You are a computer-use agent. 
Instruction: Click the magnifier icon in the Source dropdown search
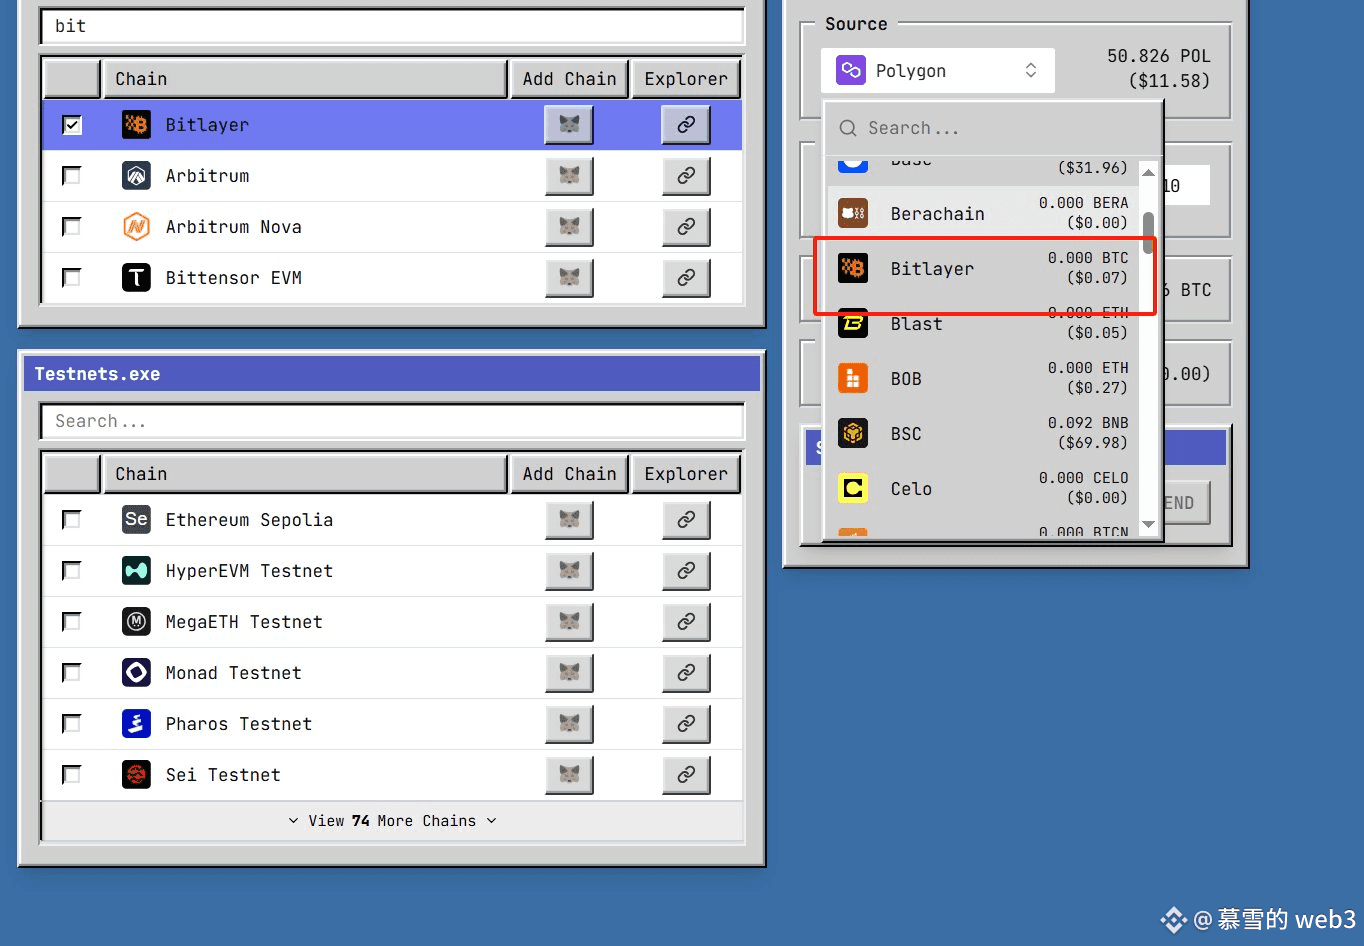click(848, 128)
